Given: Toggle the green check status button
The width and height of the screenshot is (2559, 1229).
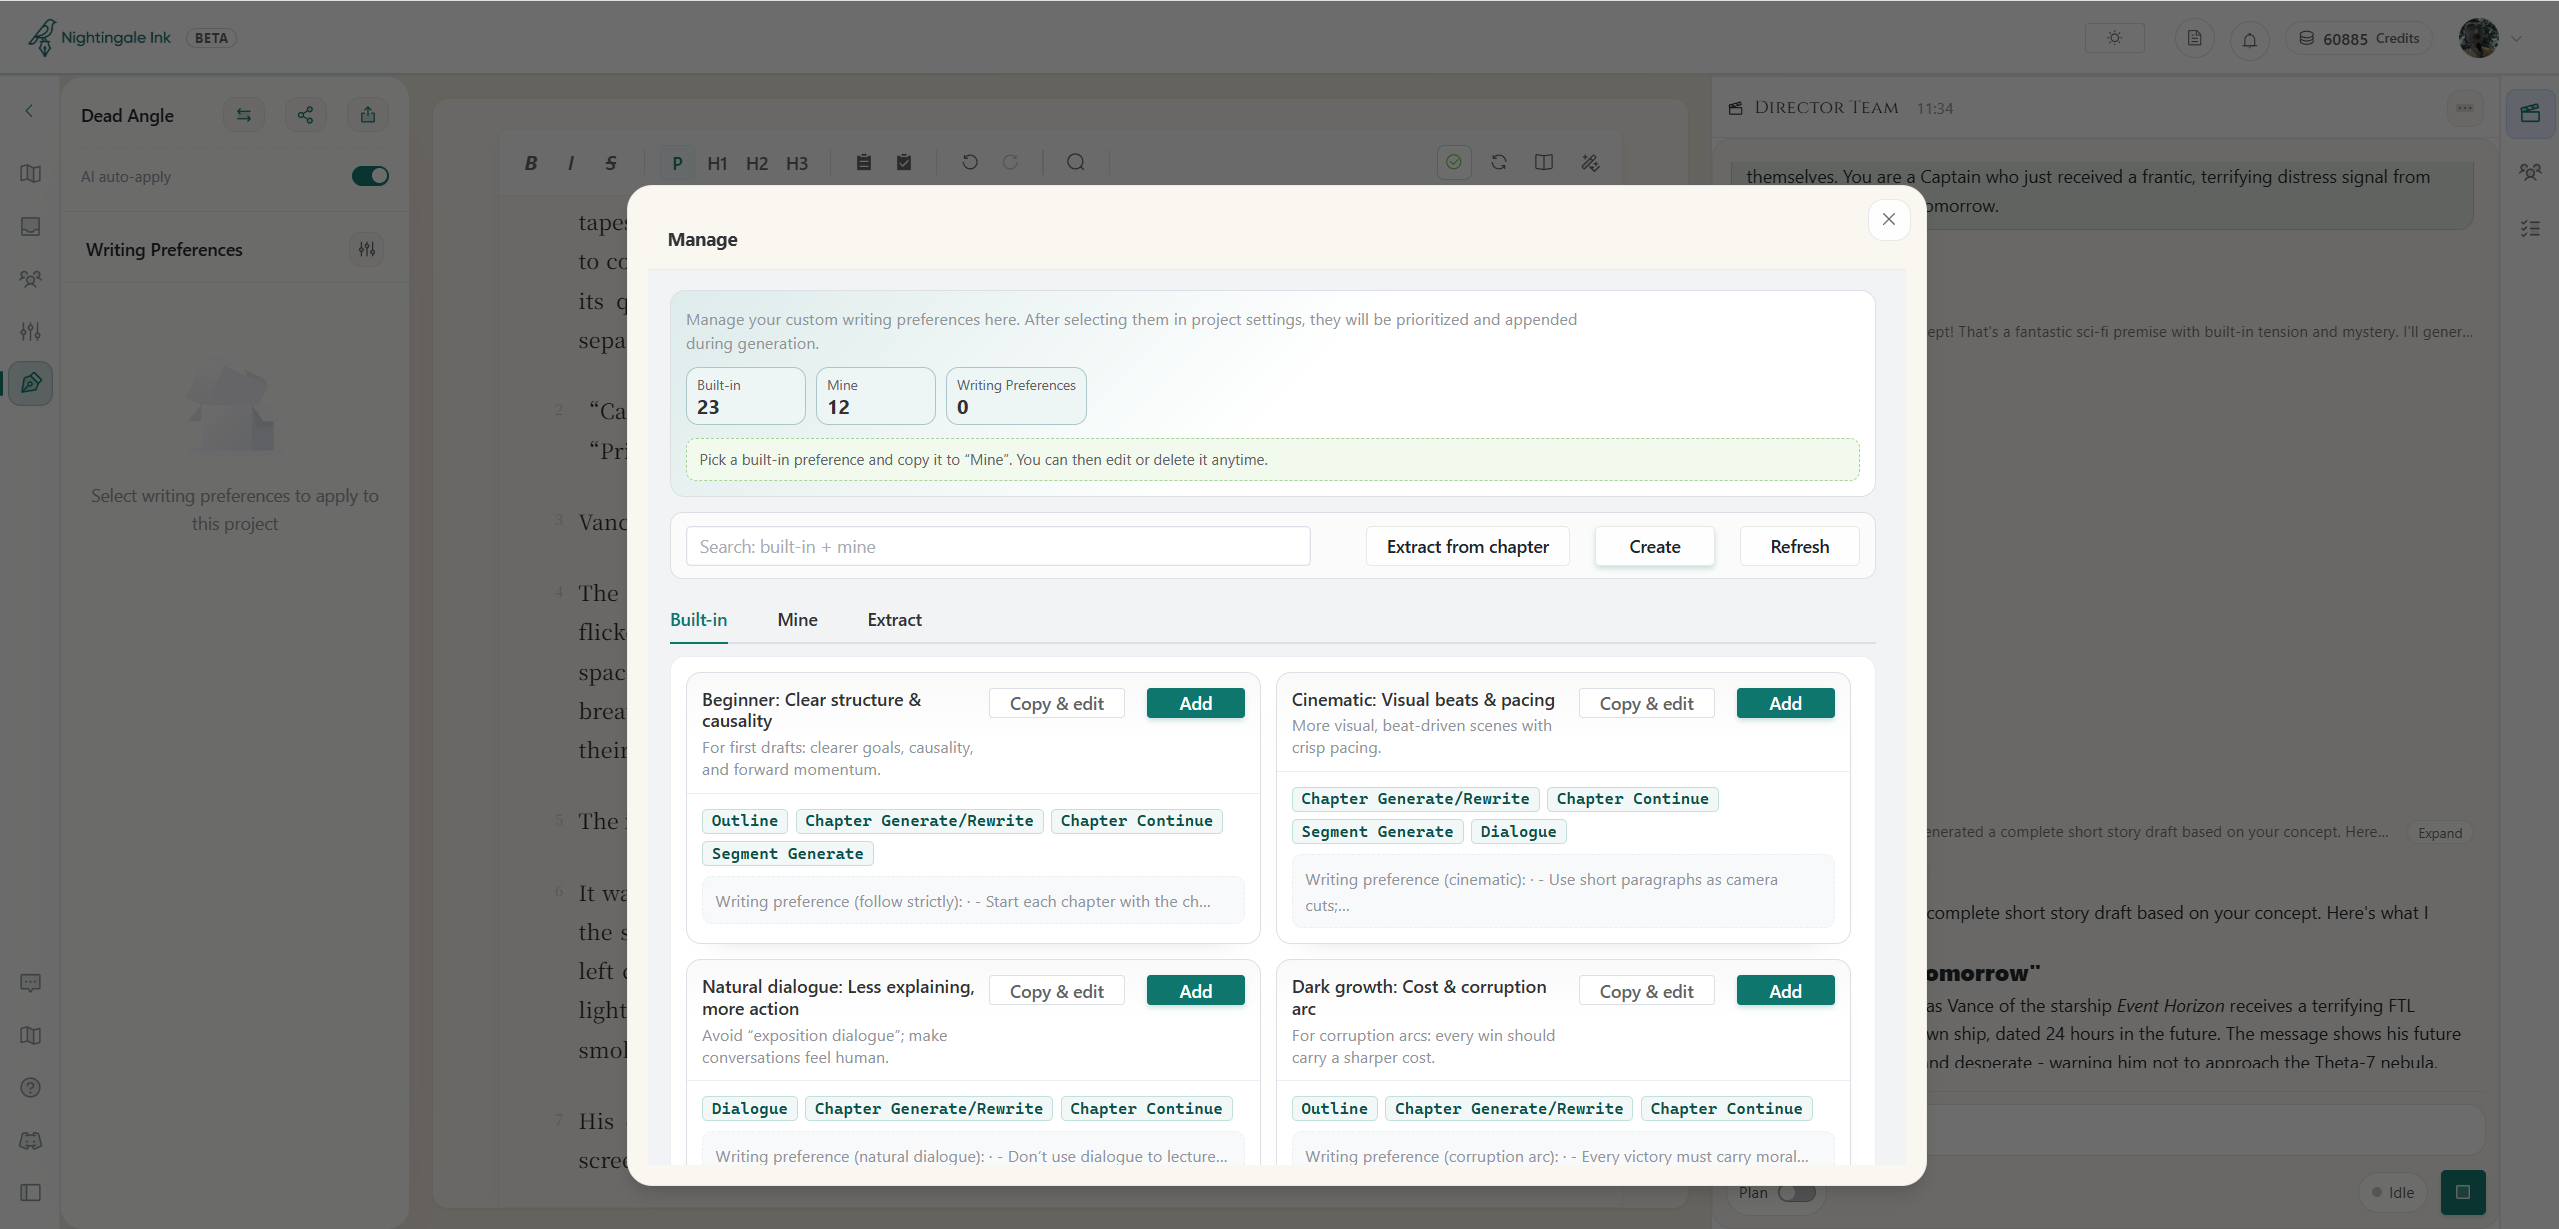Looking at the screenshot, I should click(x=1454, y=162).
